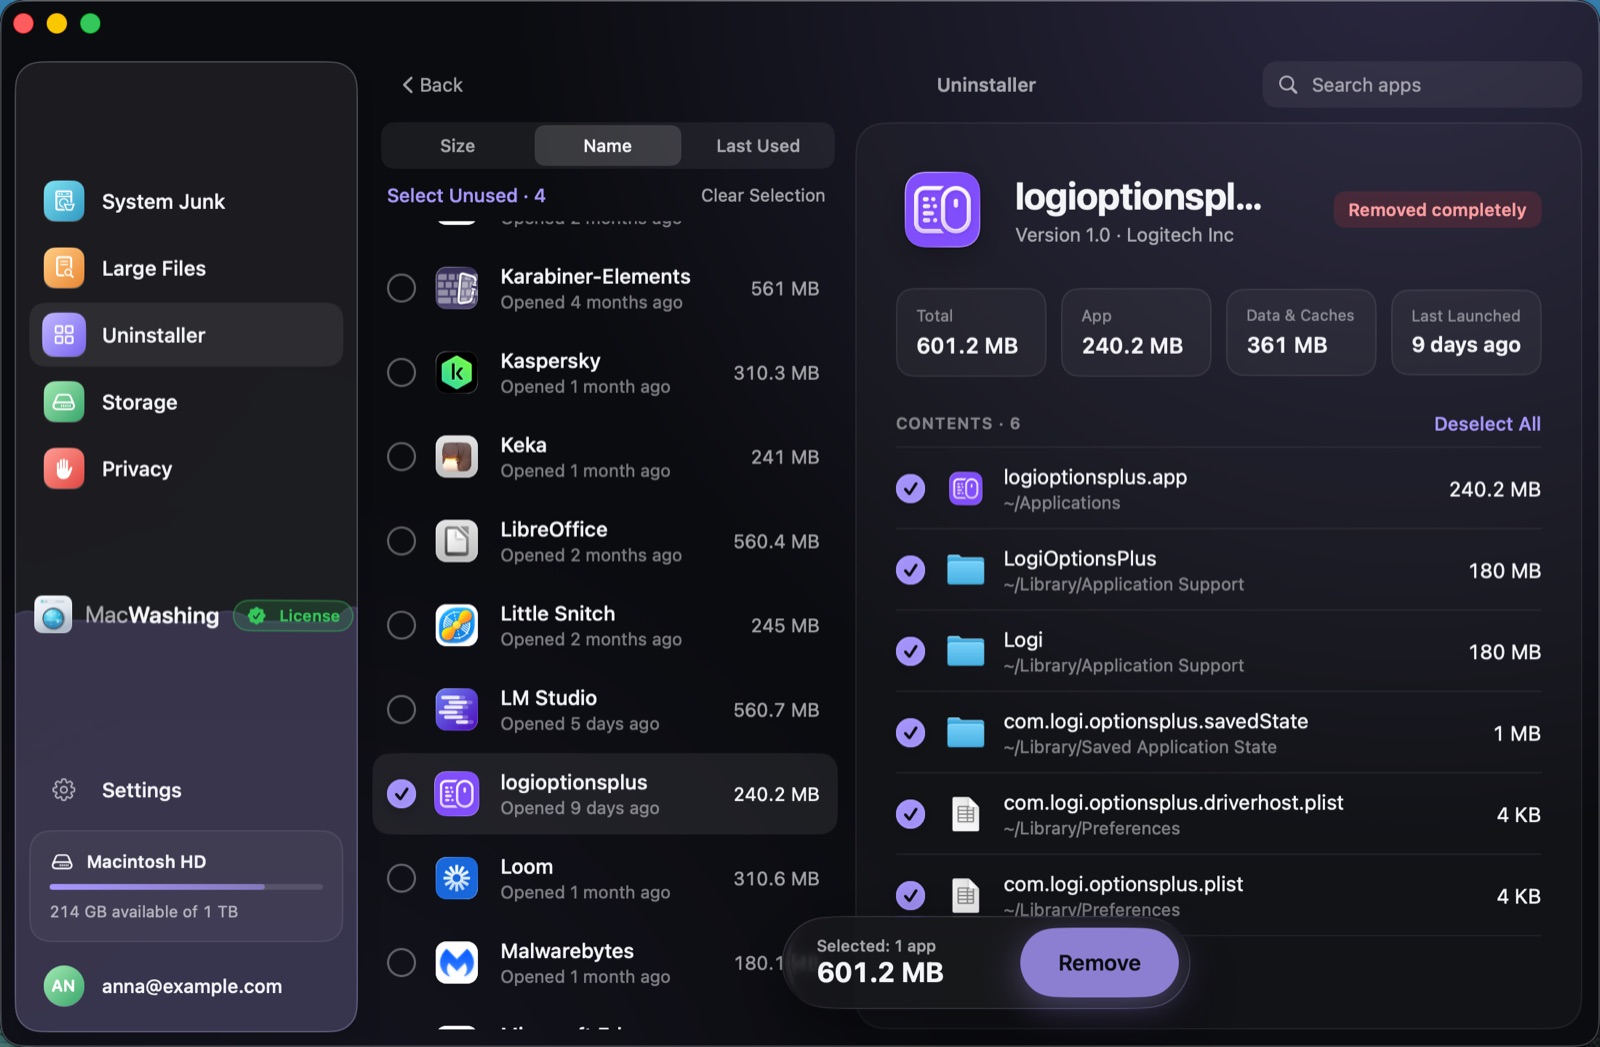This screenshot has height=1047, width=1600.
Task: Click Clear Selection
Action: [763, 196]
